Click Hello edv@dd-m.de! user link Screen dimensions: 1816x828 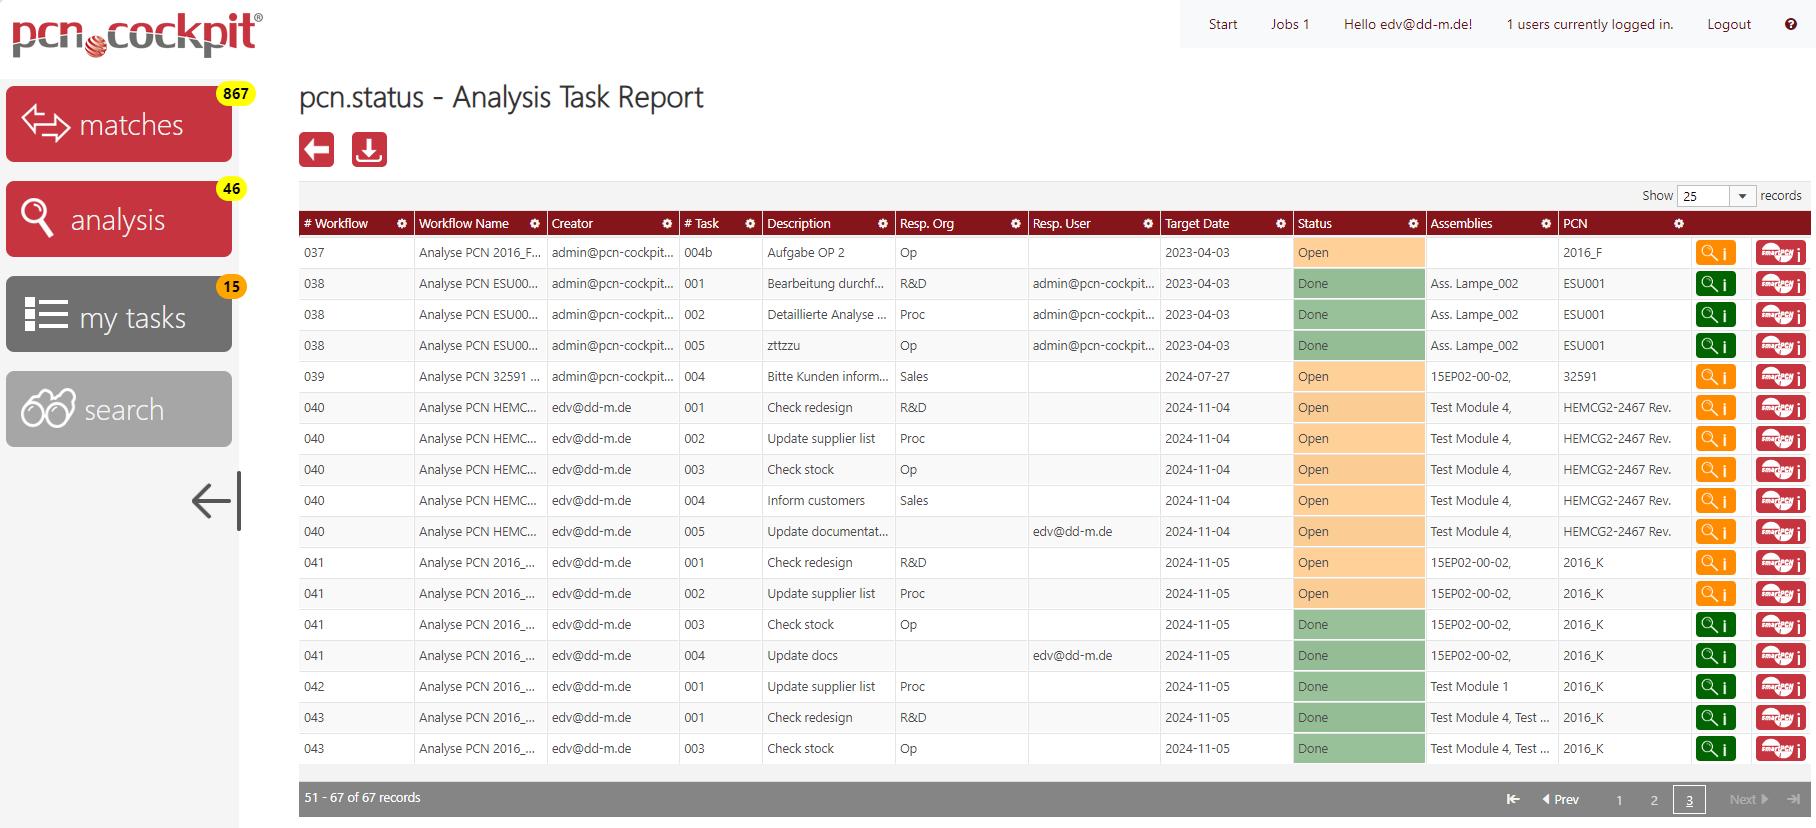coord(1408,24)
